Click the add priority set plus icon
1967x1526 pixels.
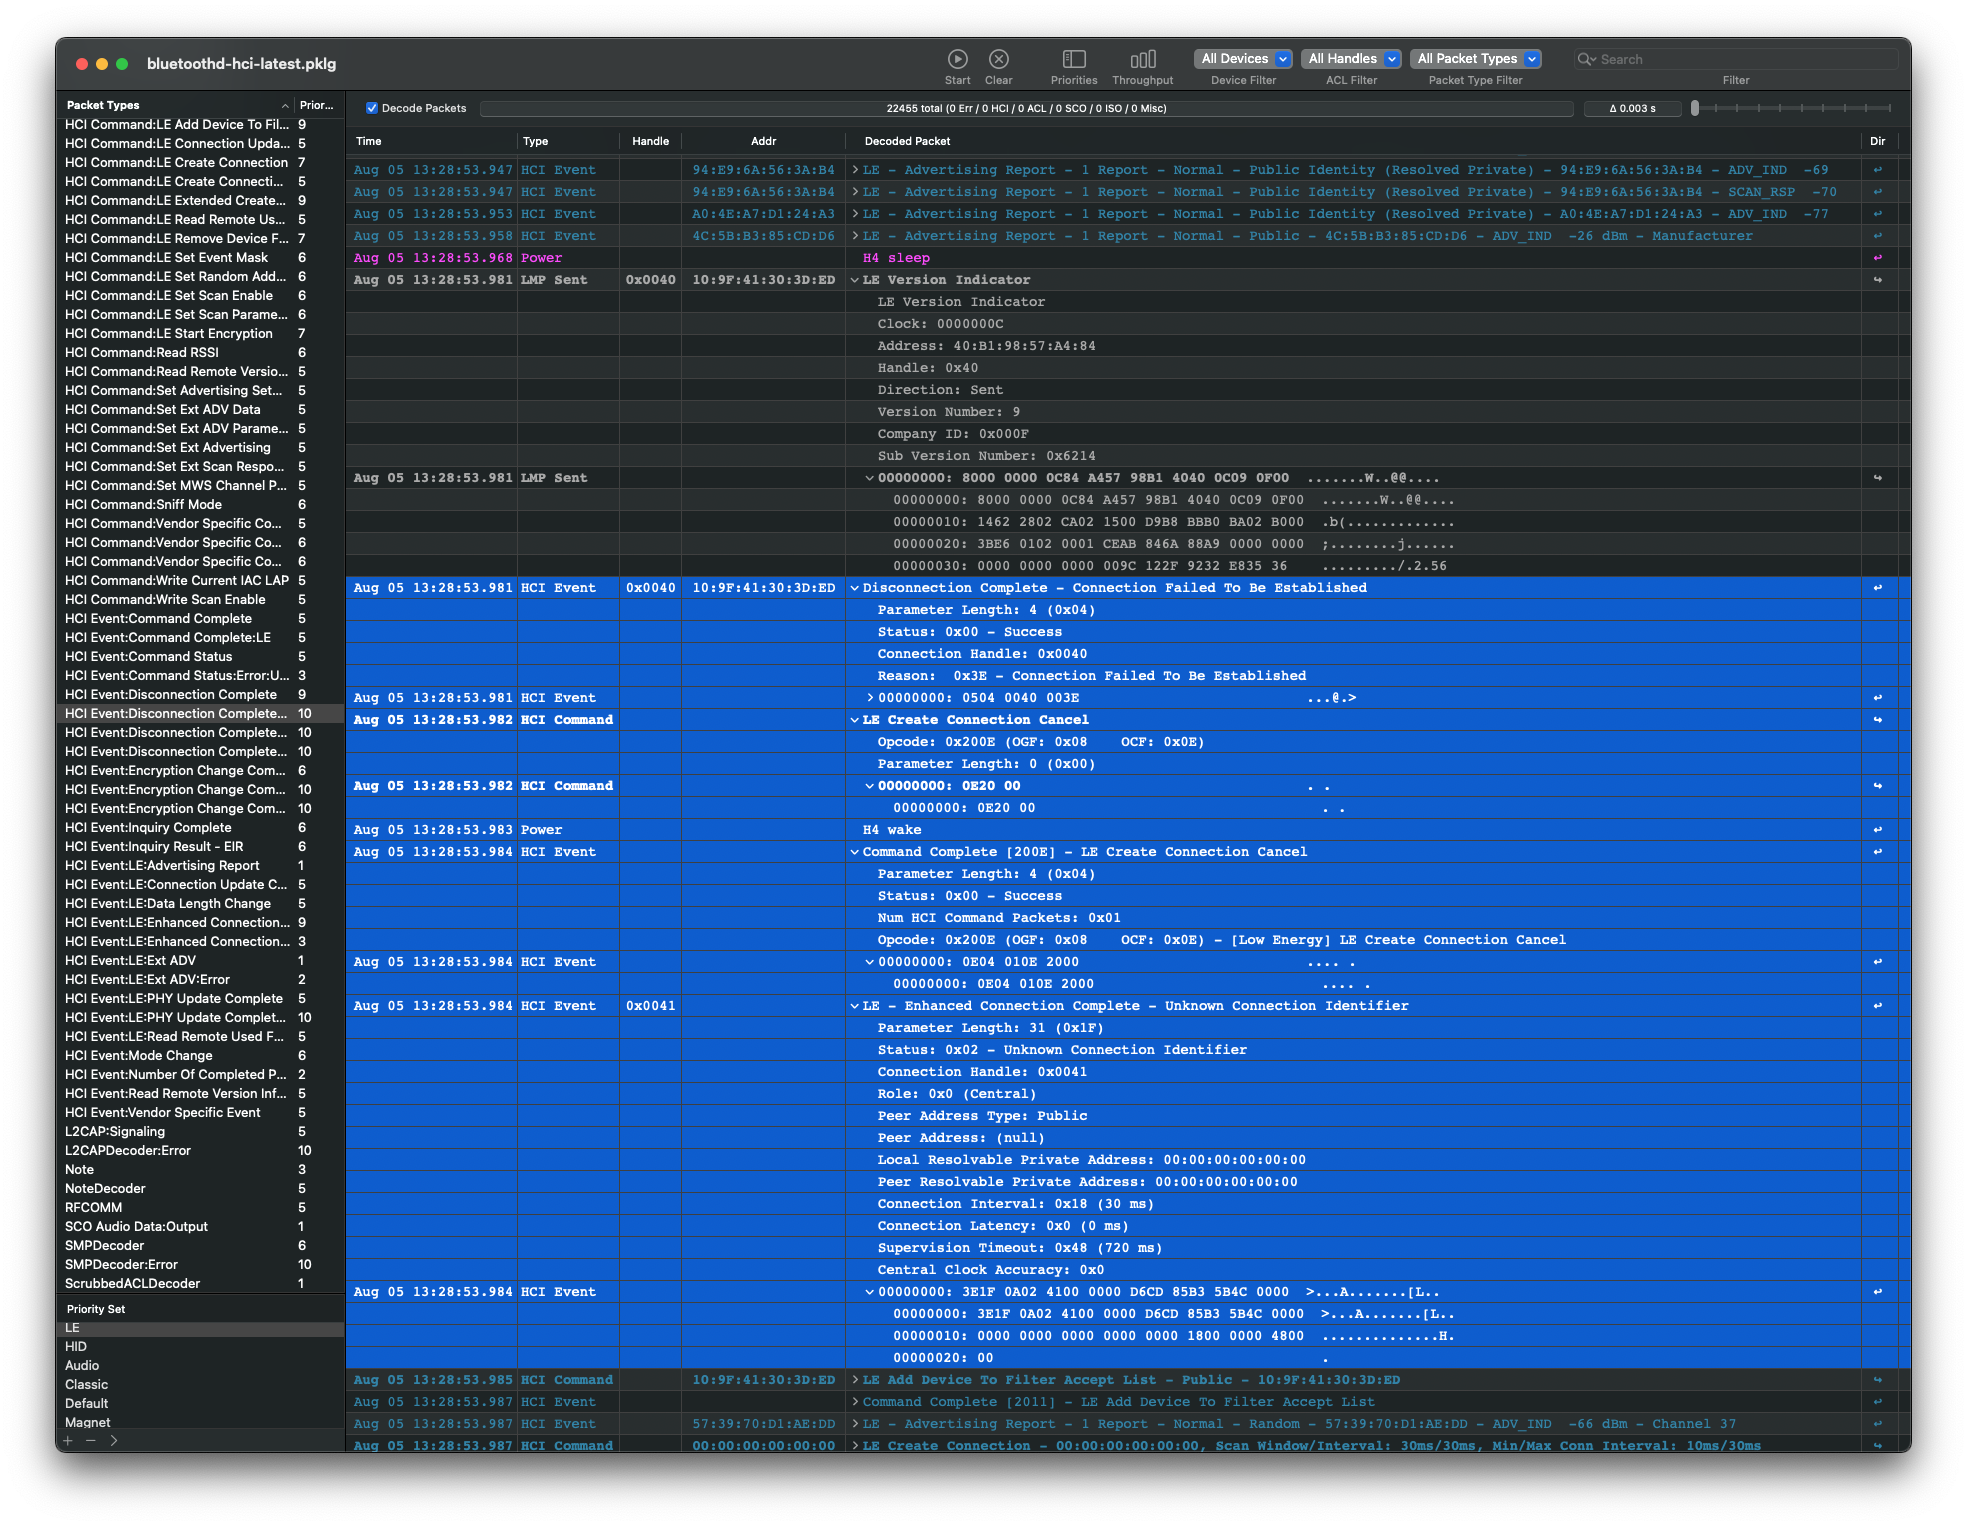[x=68, y=1441]
